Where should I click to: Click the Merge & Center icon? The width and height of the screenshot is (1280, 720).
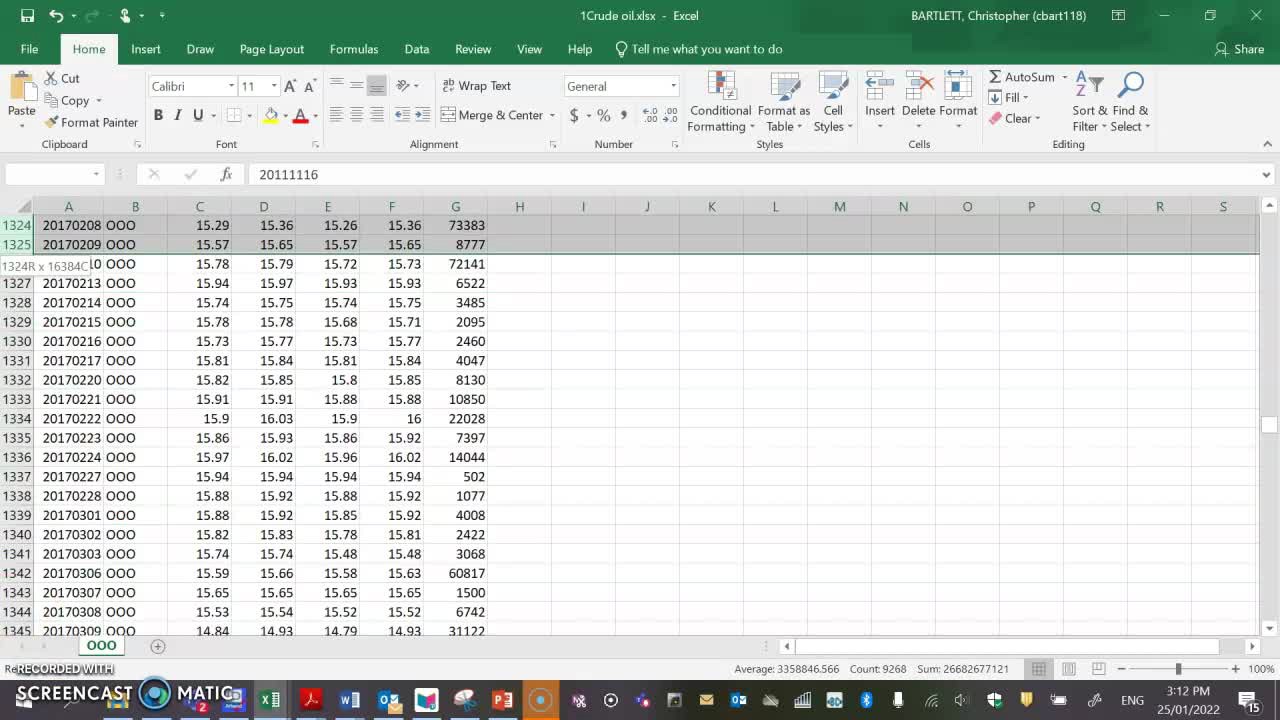(448, 115)
